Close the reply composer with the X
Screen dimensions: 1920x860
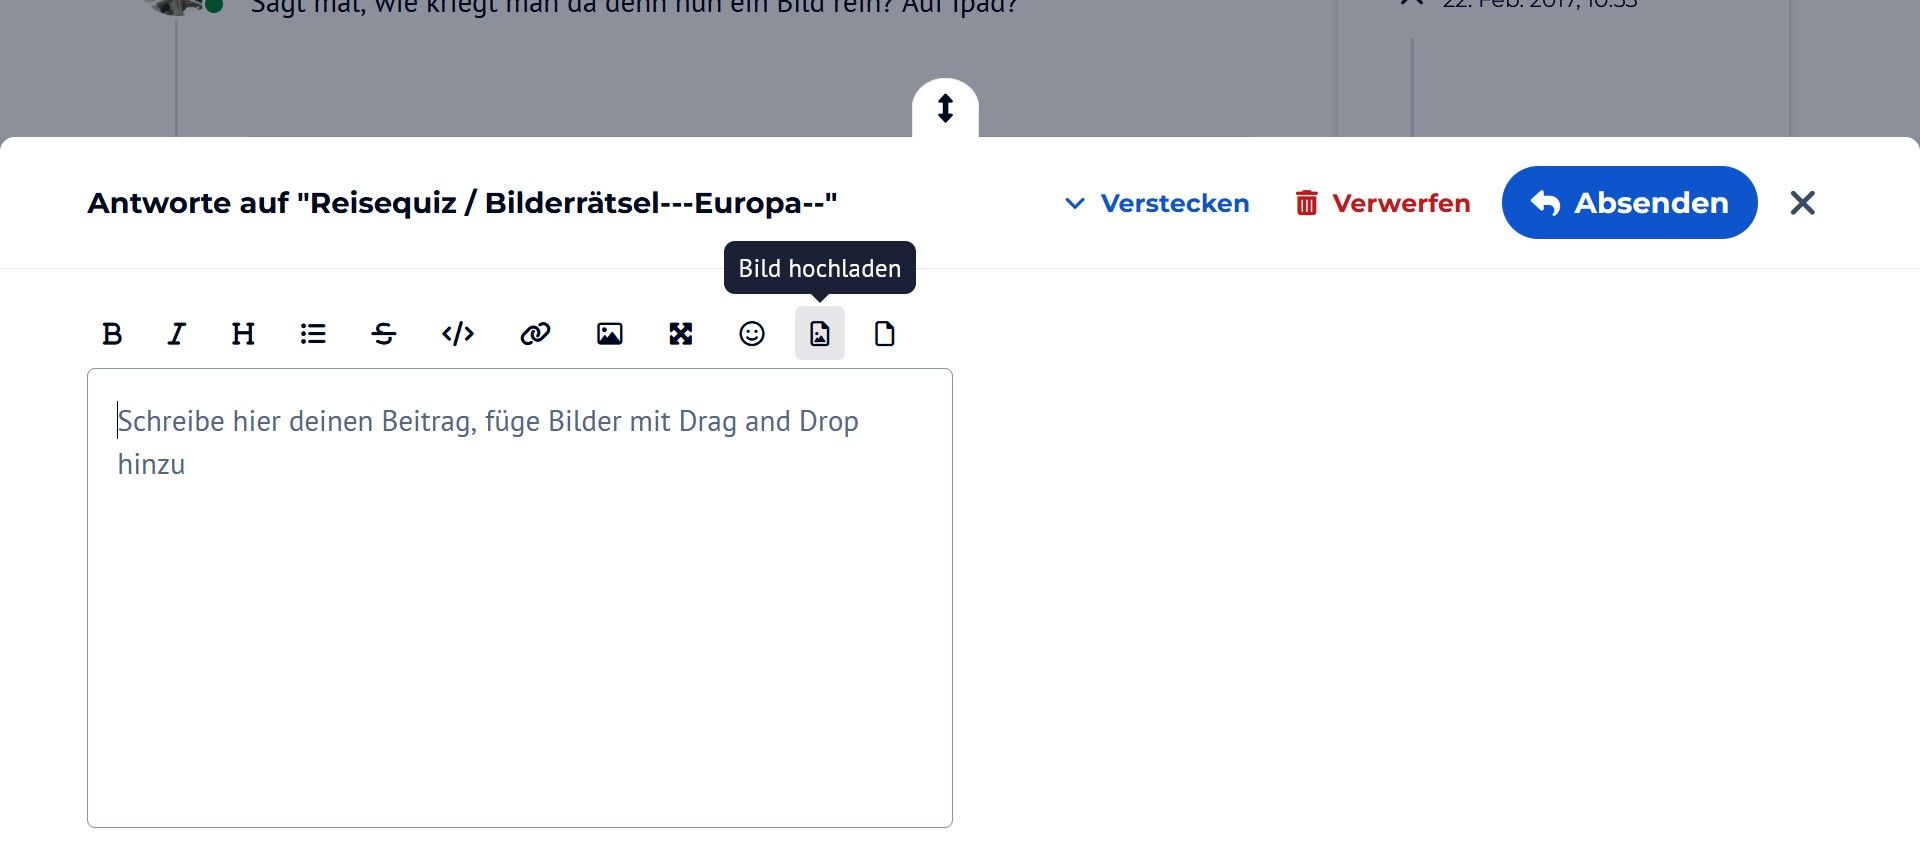pyautogui.click(x=1802, y=203)
